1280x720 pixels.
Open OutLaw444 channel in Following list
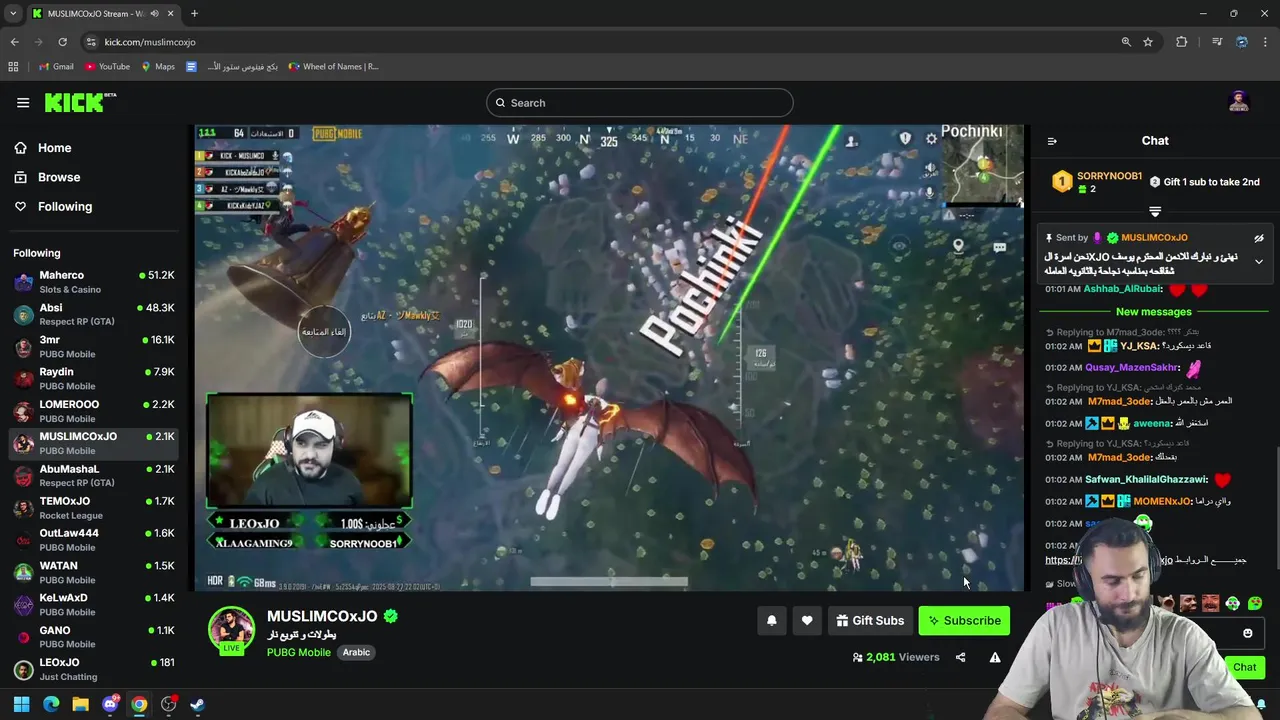click(95, 540)
